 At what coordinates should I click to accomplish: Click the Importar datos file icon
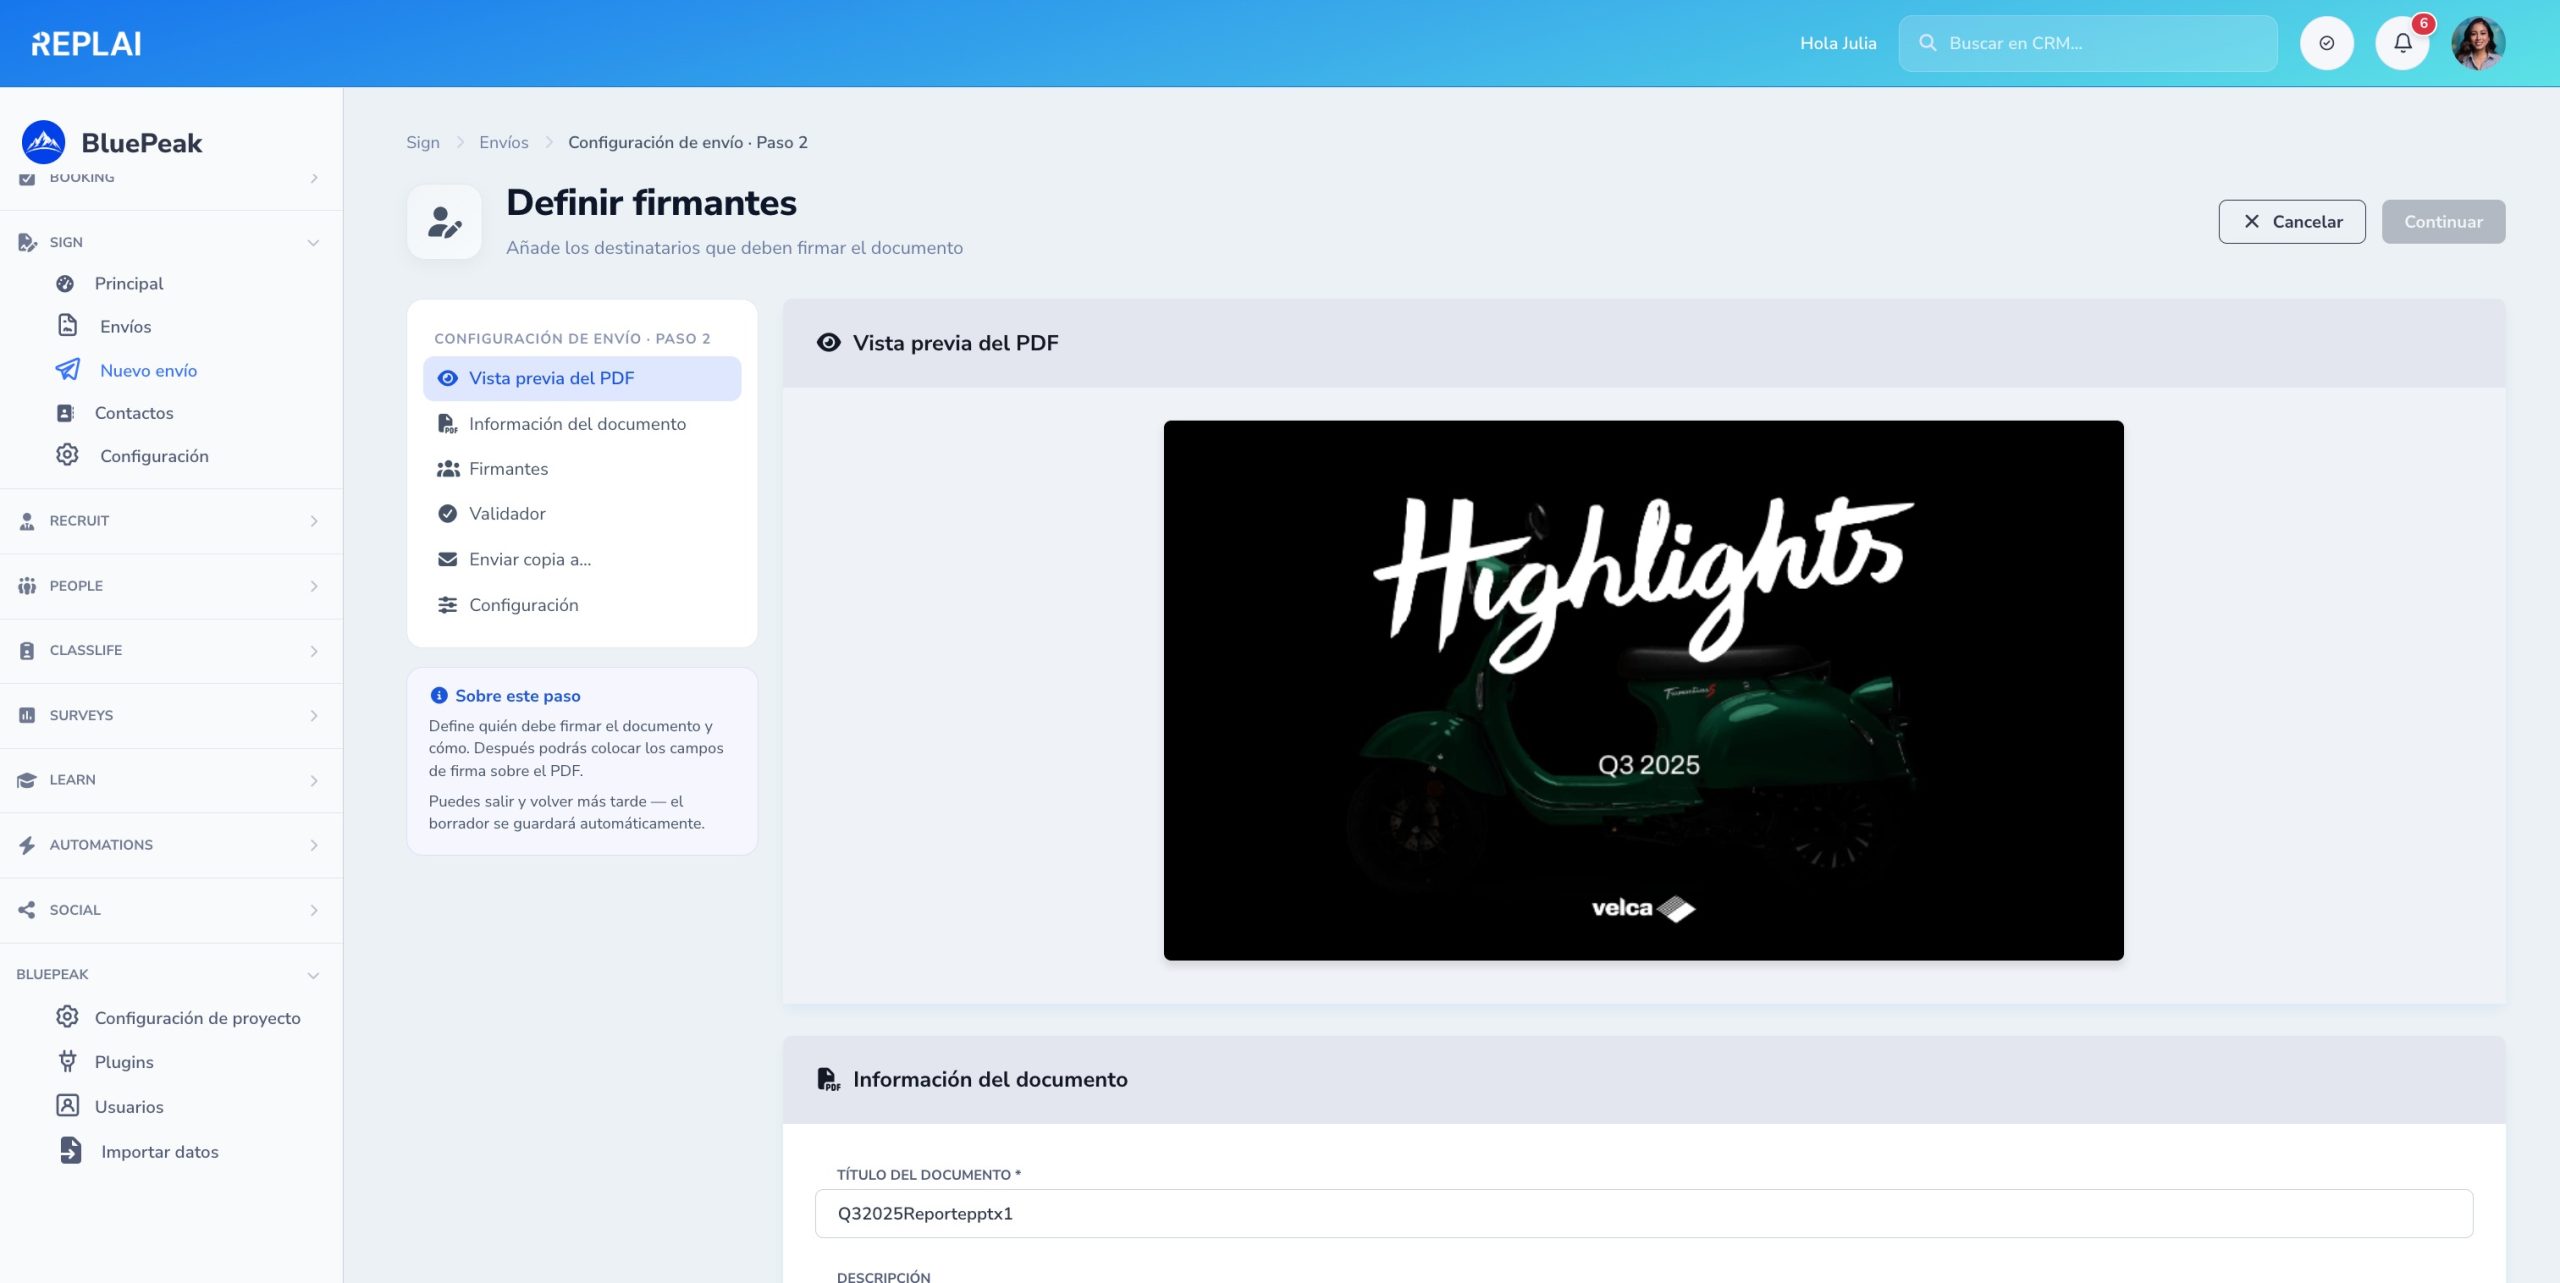tap(70, 1150)
